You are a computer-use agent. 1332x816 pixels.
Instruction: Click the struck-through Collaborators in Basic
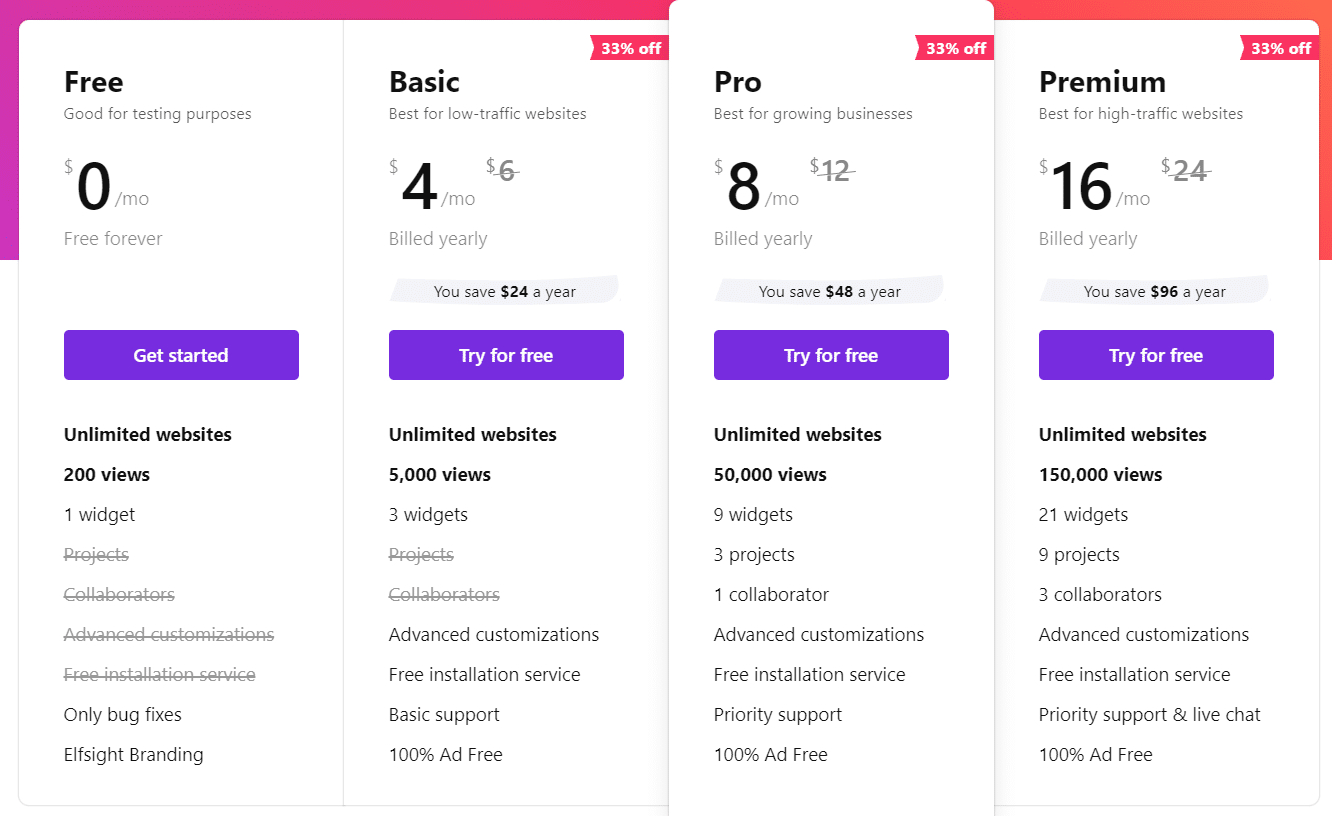(444, 595)
